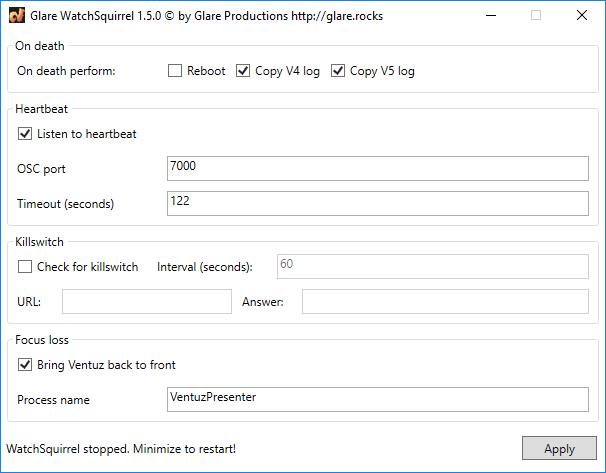Uncheck the Copy V4 log option
Image resolution: width=606 pixels, height=473 pixels.
pyautogui.click(x=243, y=71)
